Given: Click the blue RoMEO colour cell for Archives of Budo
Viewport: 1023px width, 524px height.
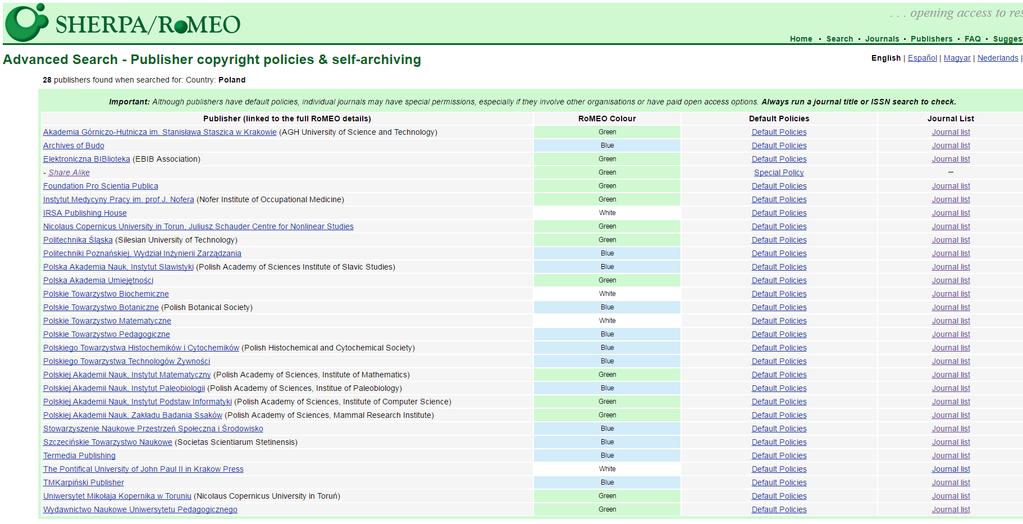Looking at the screenshot, I should (607, 146).
